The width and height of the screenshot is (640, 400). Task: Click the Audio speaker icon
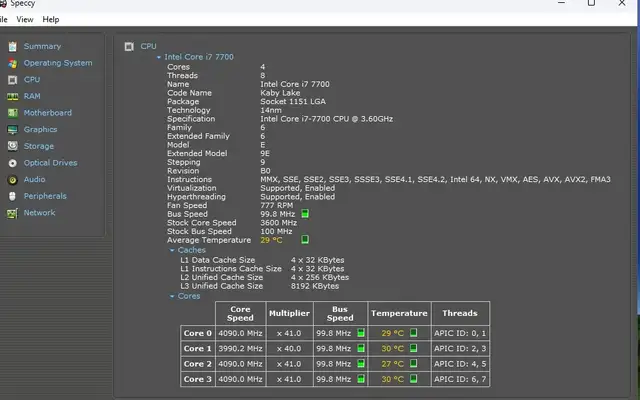13,180
